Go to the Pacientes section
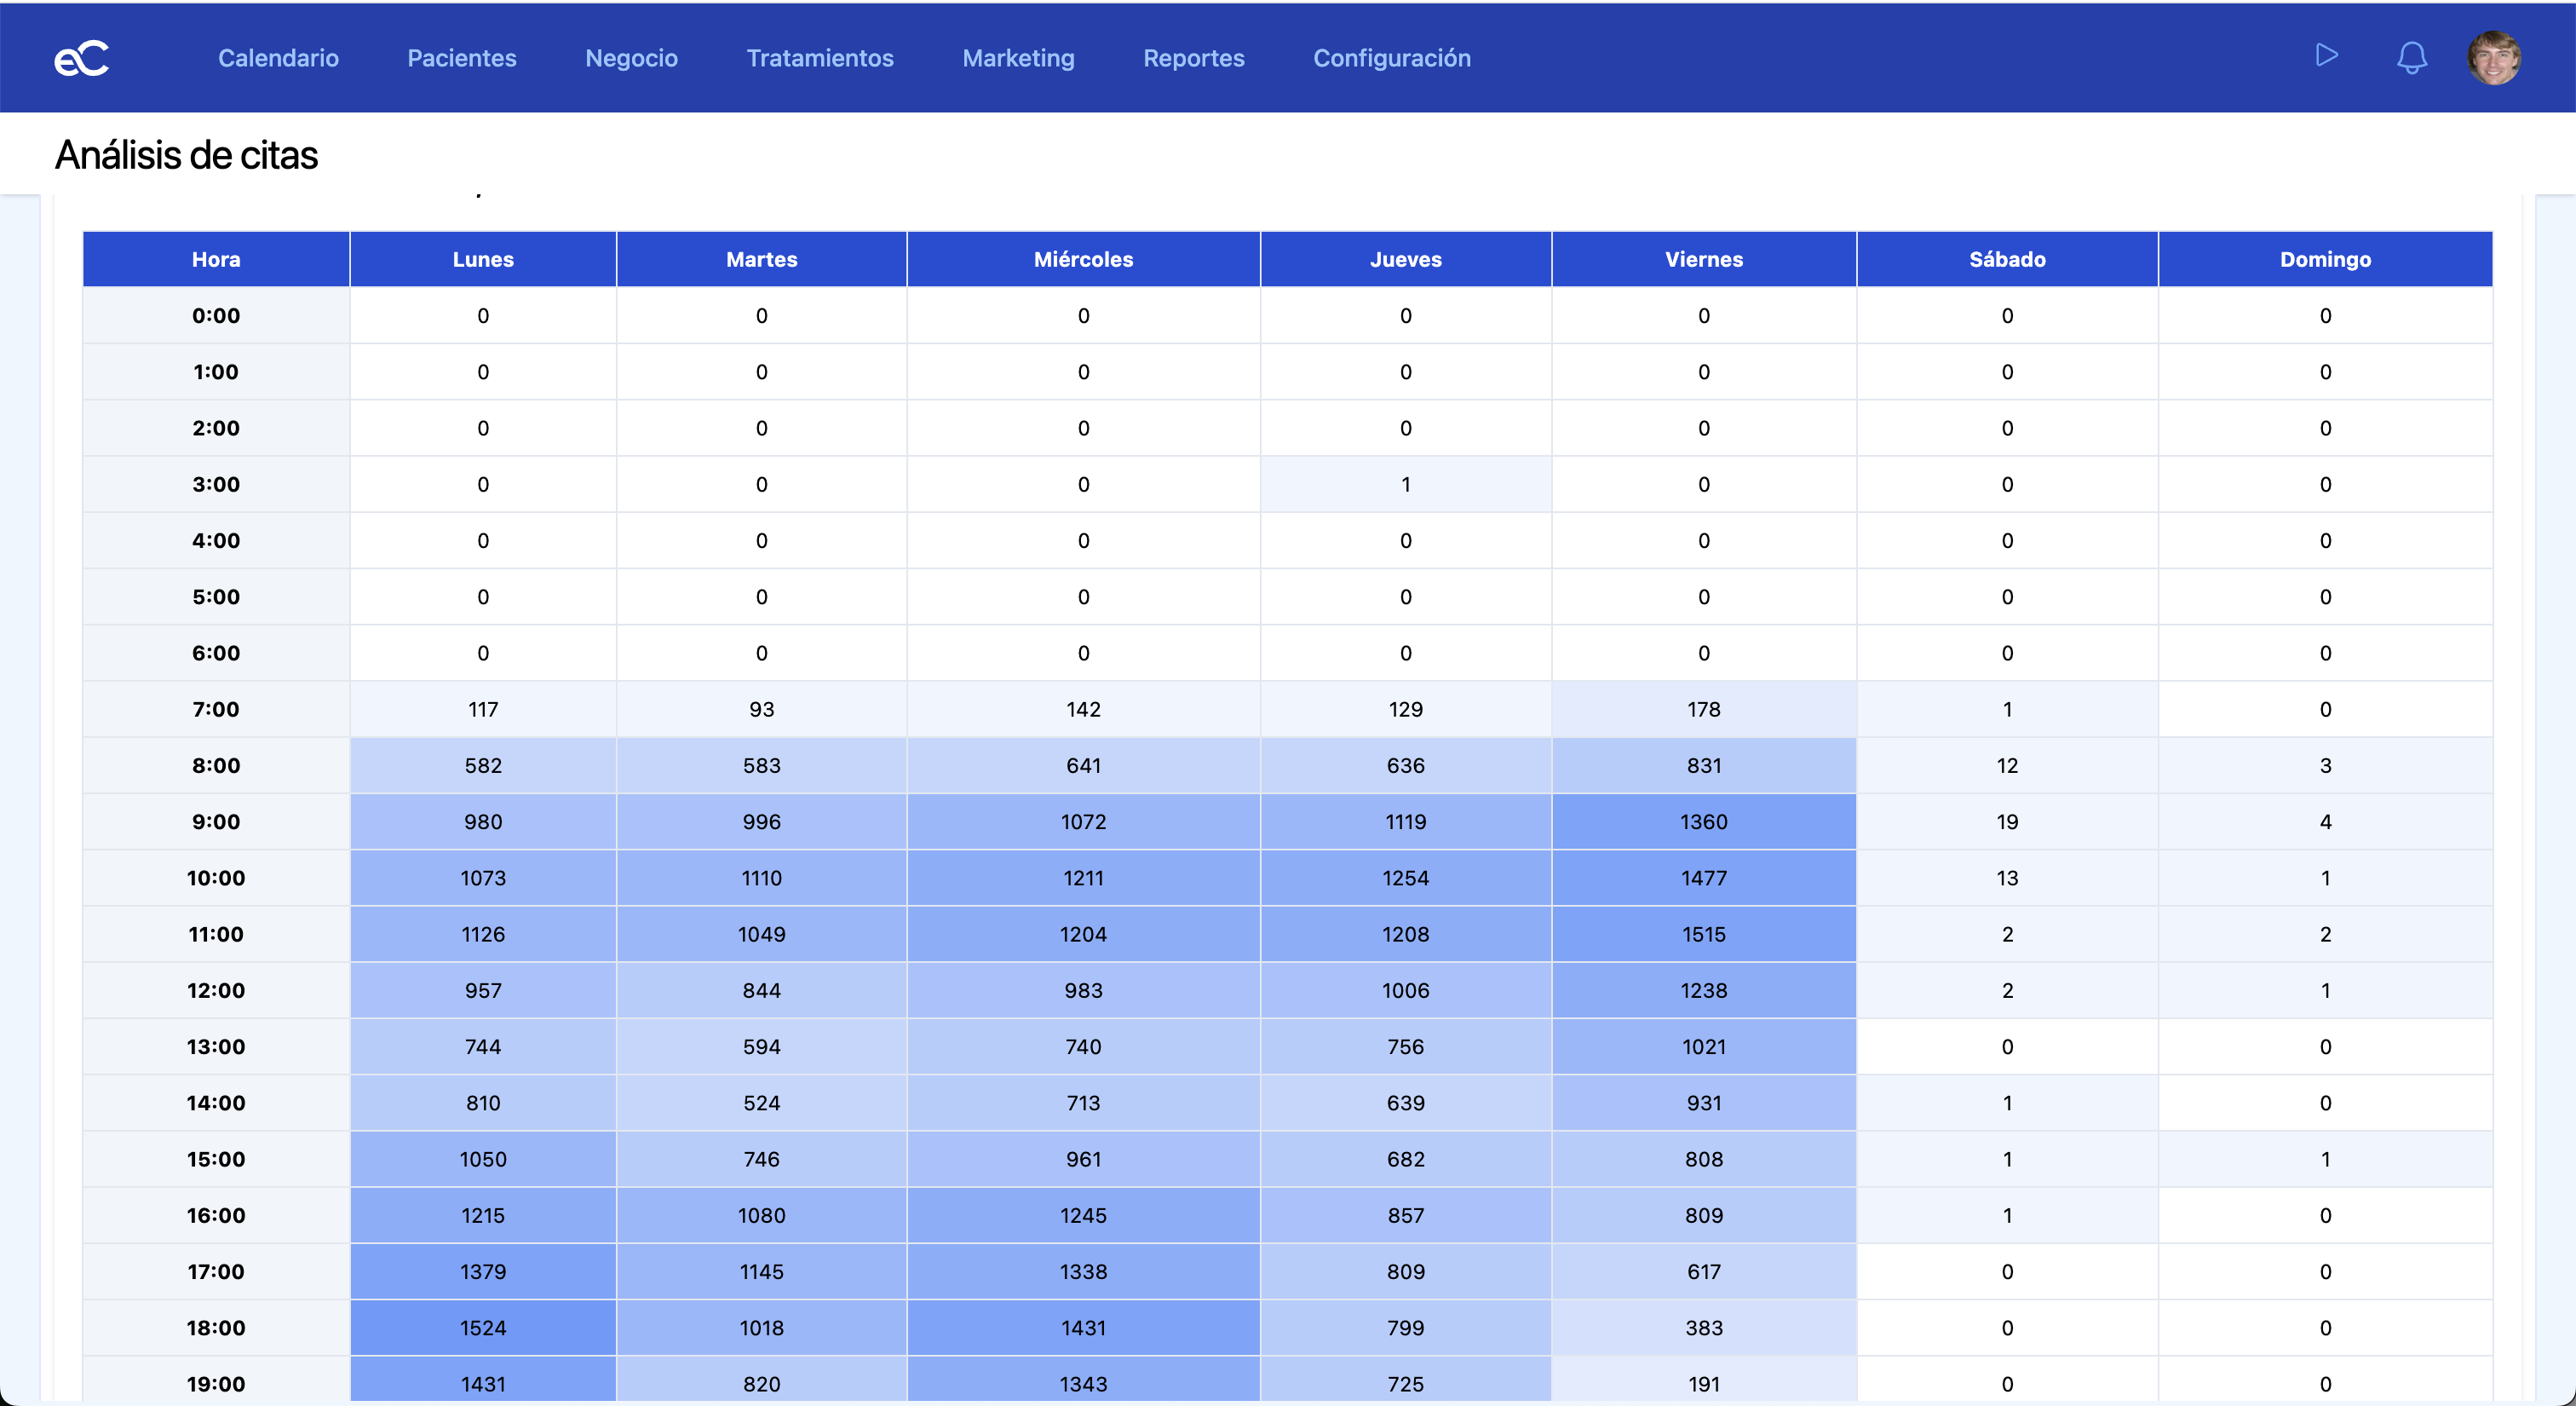The height and width of the screenshot is (1406, 2576). tap(461, 58)
